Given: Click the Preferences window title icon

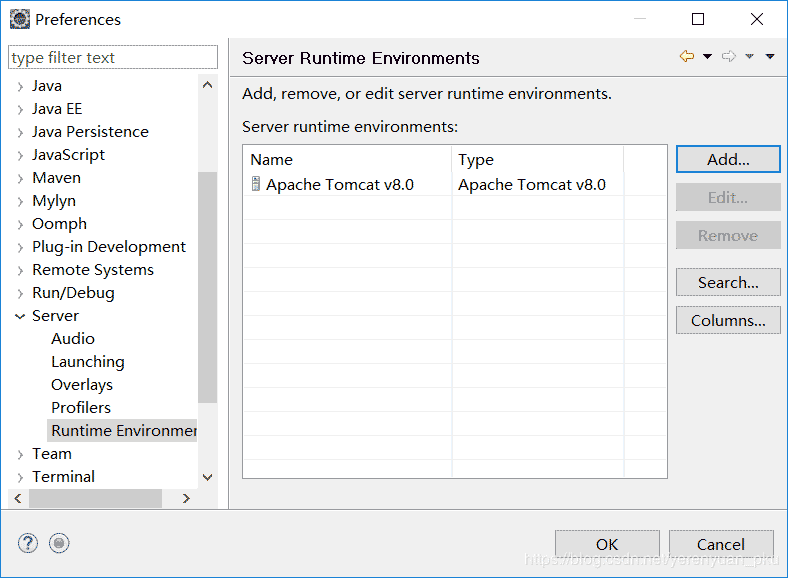Looking at the screenshot, I should point(20,19).
